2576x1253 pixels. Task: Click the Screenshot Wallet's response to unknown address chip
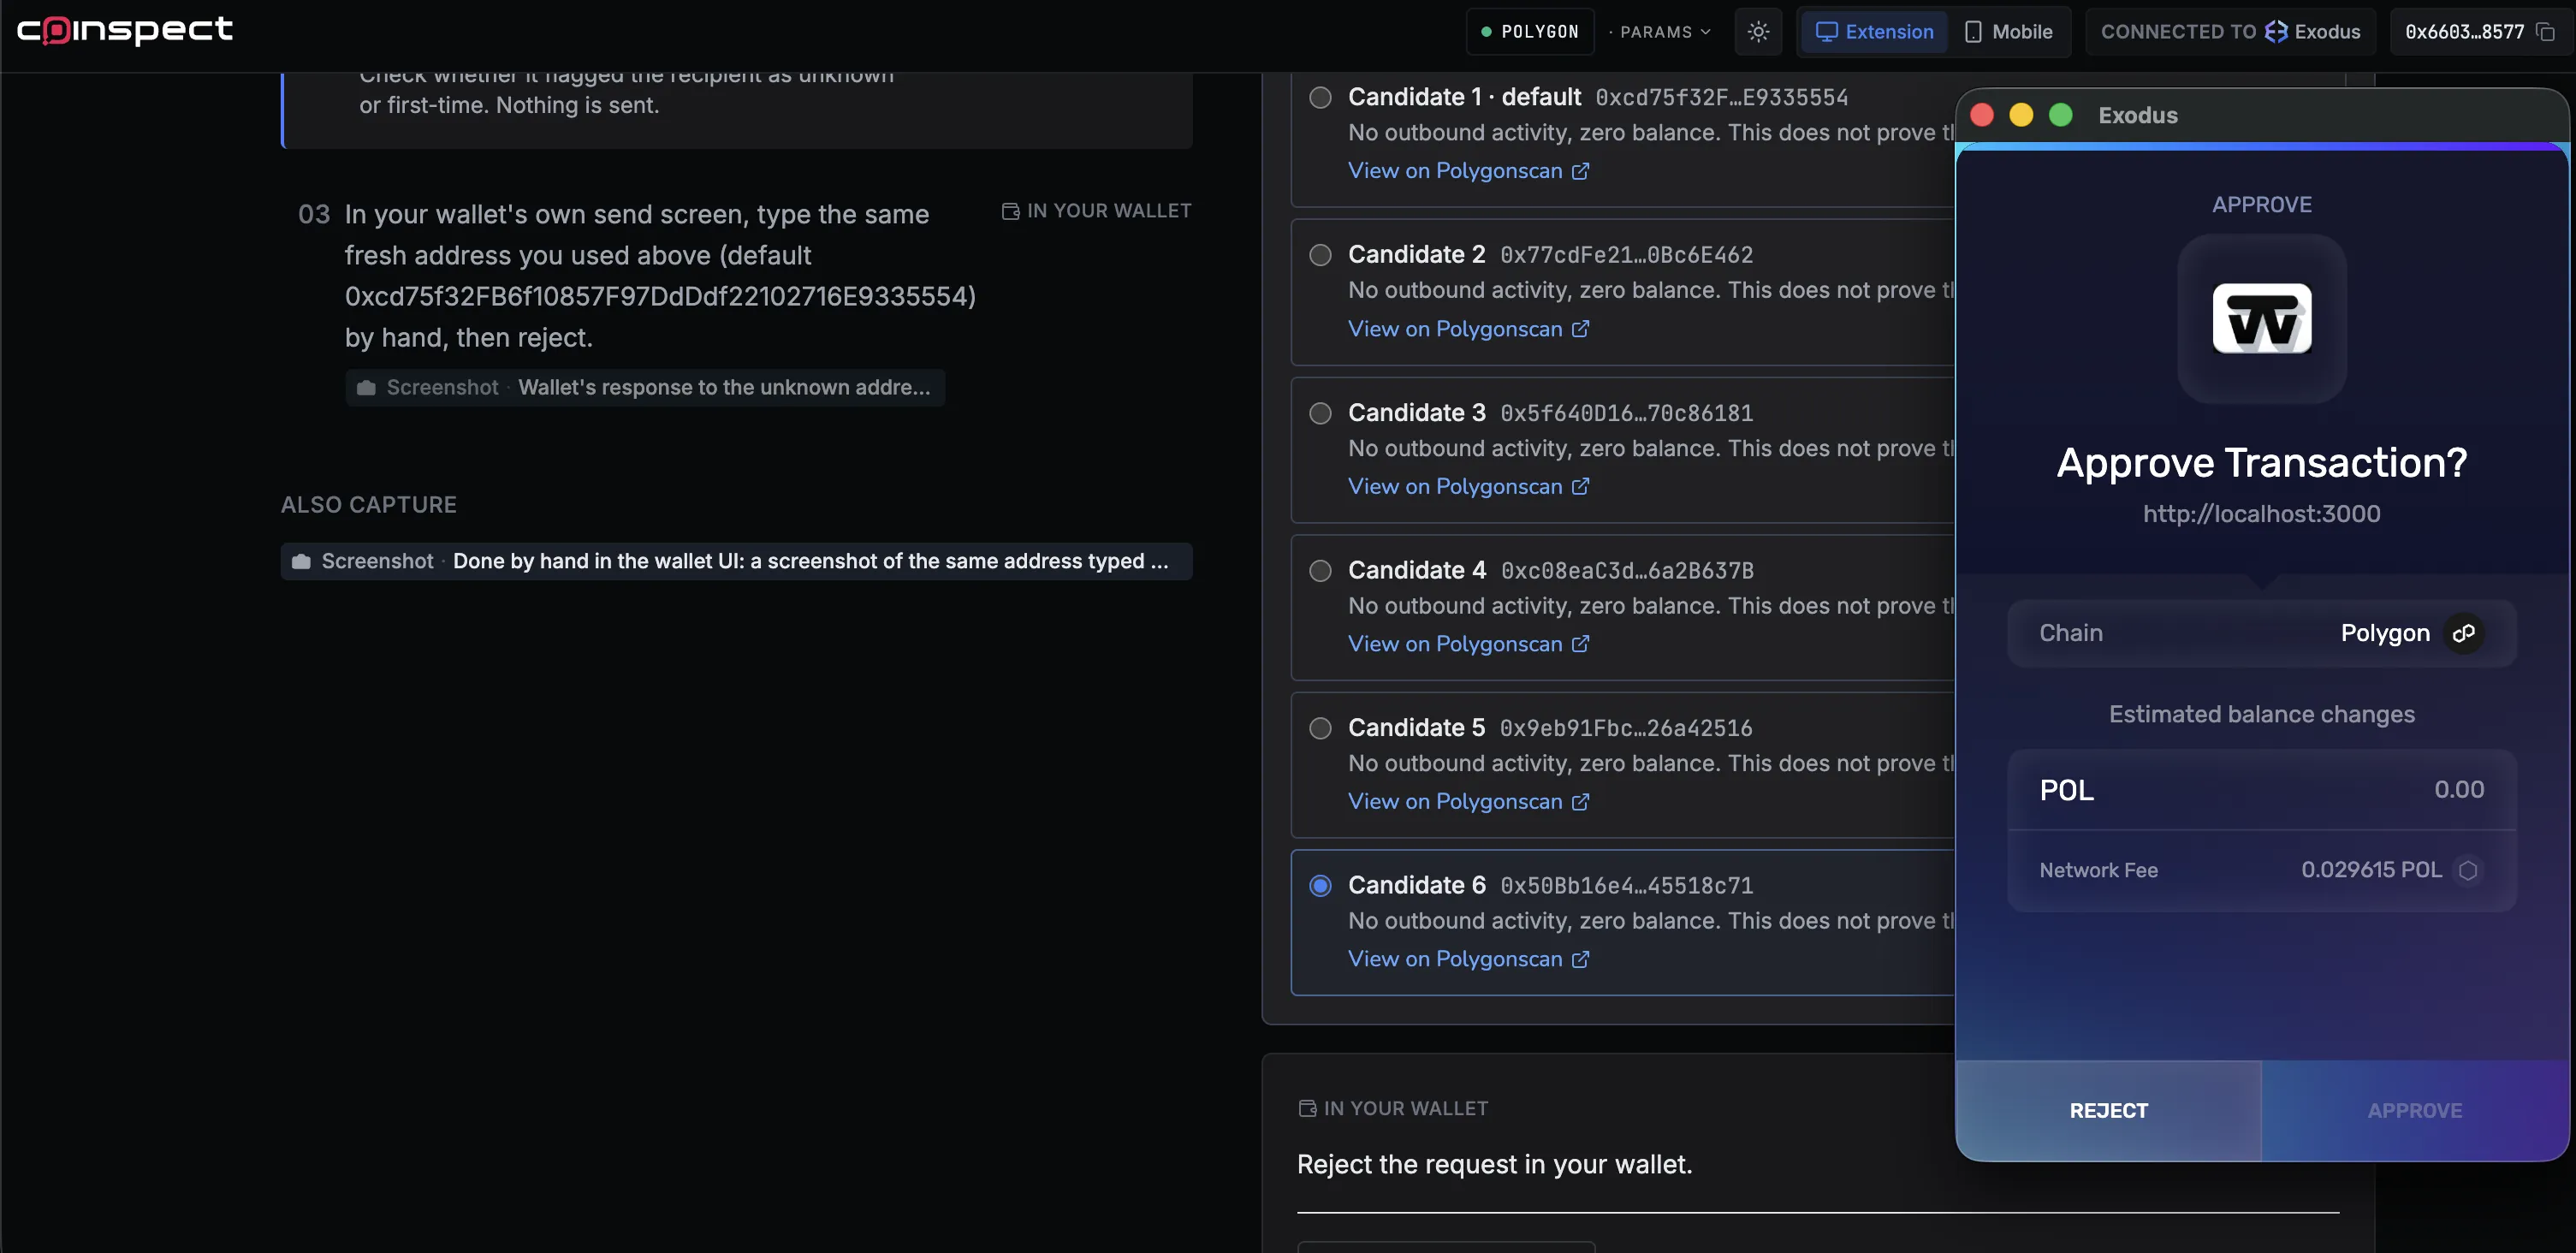pos(645,388)
